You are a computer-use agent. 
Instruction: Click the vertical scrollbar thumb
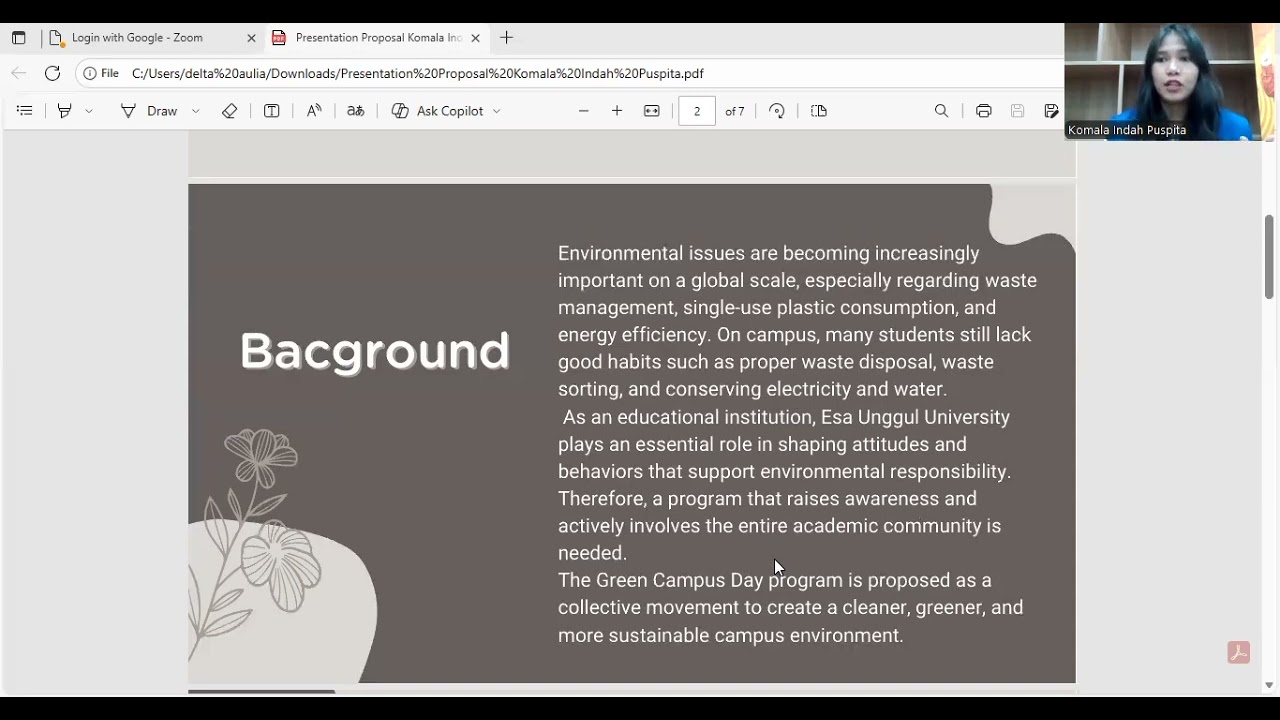[1269, 256]
